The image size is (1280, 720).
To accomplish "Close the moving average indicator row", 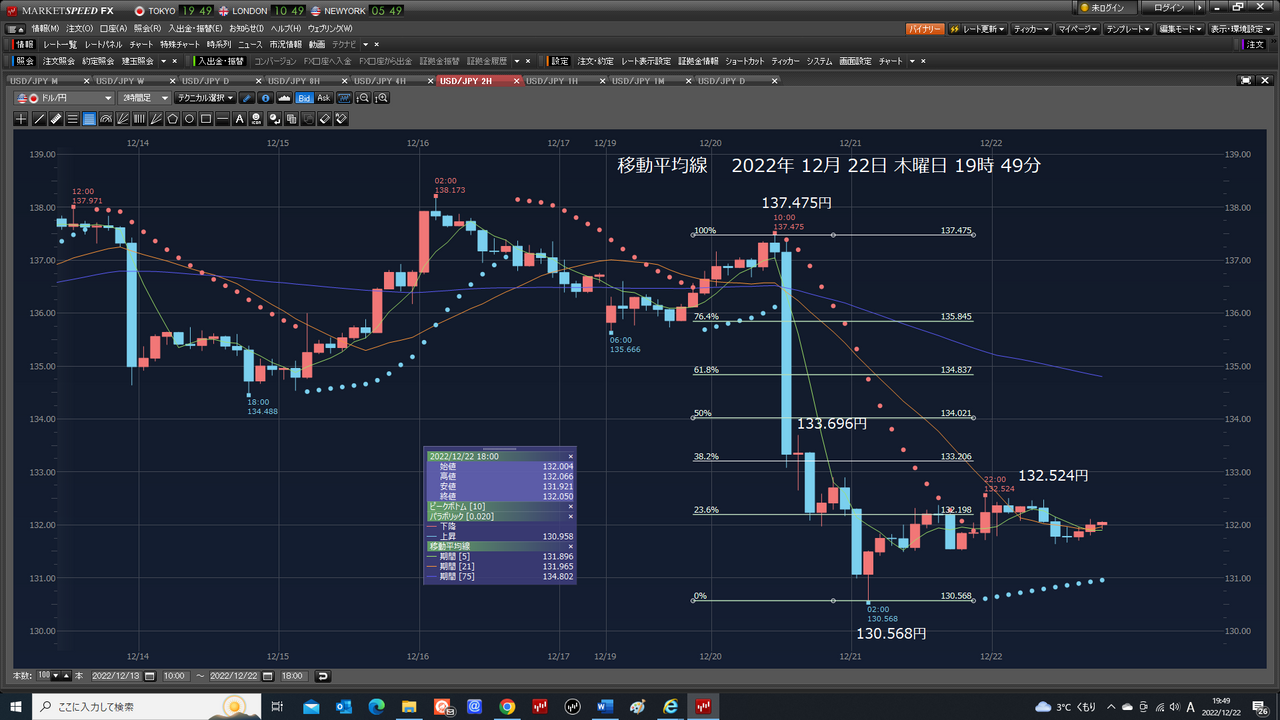I will click(571, 546).
